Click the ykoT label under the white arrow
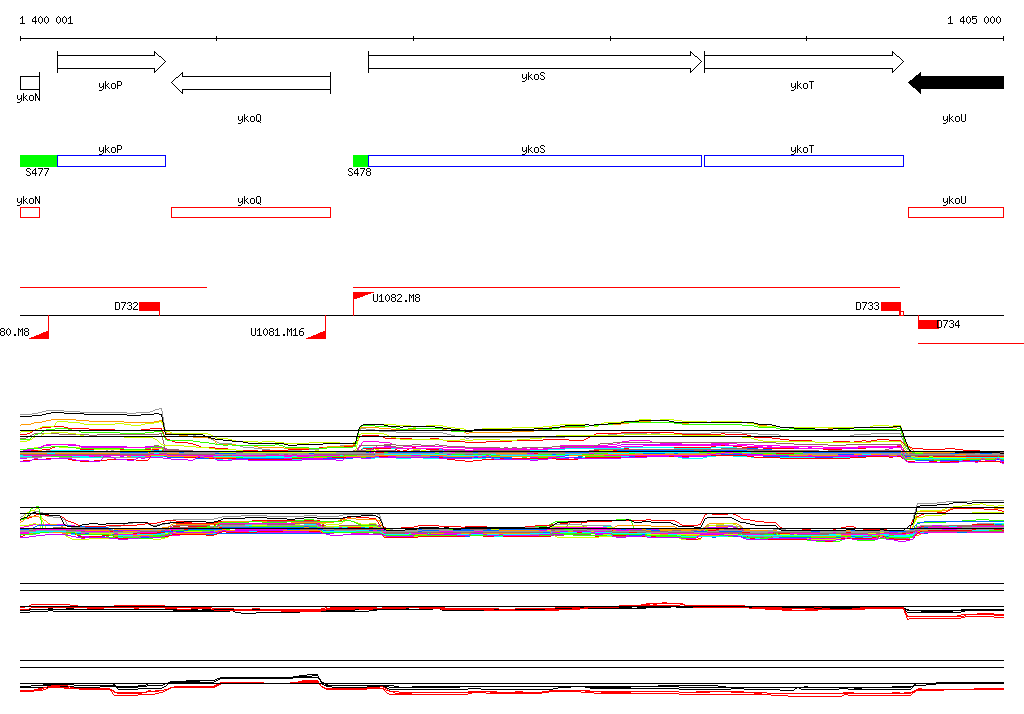1024x714 pixels. (x=802, y=86)
